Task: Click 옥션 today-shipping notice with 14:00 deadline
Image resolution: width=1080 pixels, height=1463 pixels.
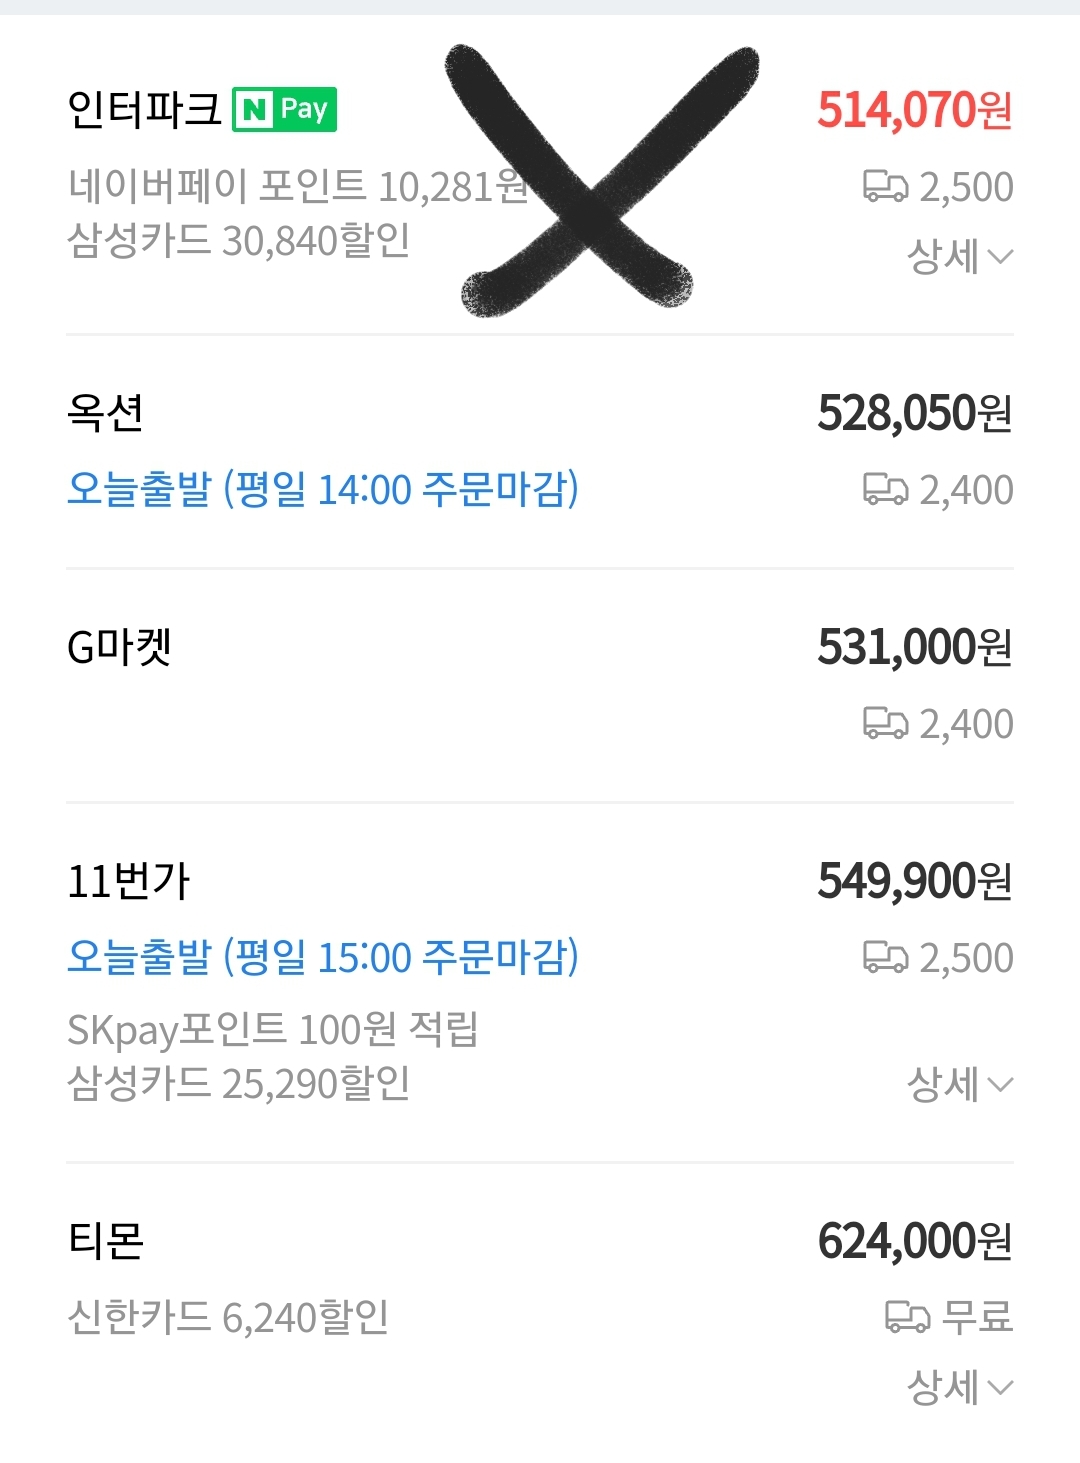Action: coord(322,490)
